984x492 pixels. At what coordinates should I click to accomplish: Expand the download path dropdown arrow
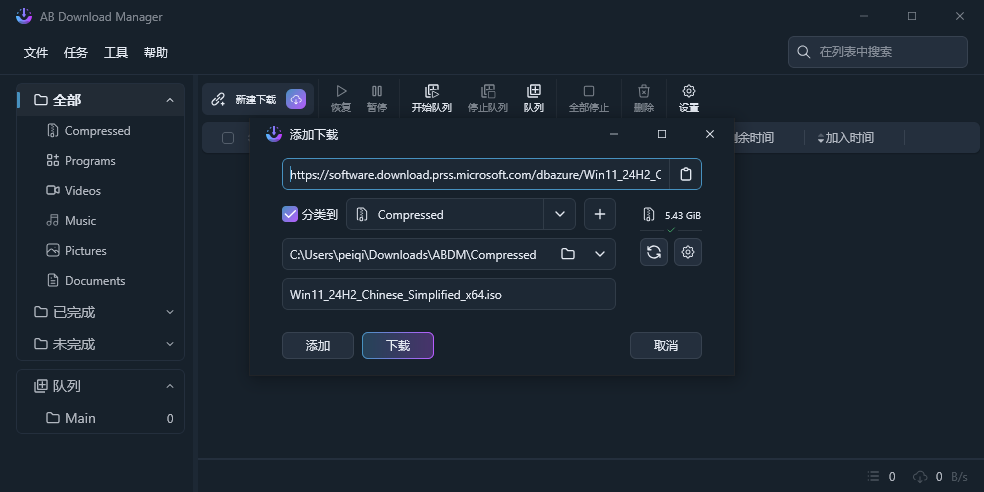(x=600, y=254)
